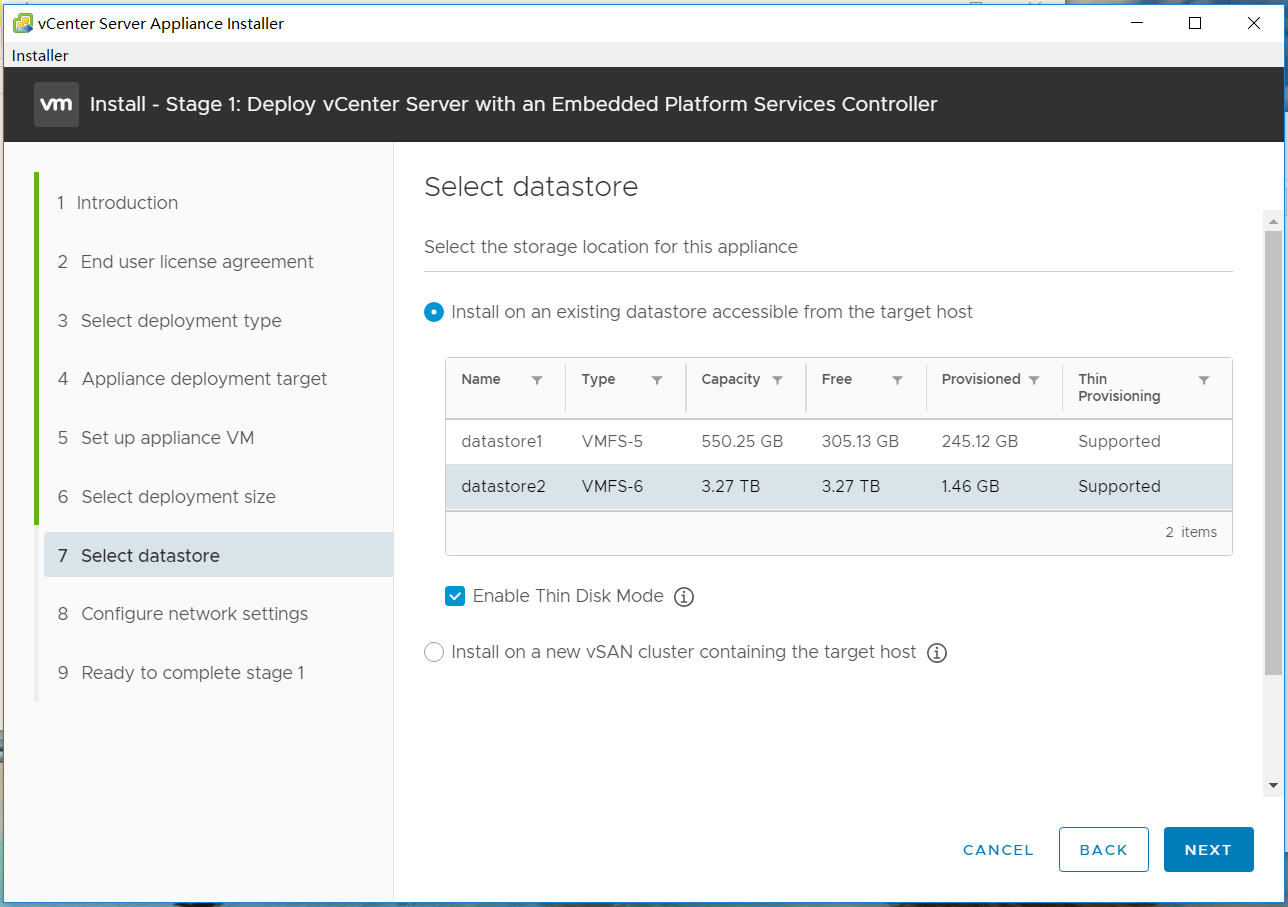Select step 7 Select datastore
The width and height of the screenshot is (1288, 907).
point(218,555)
